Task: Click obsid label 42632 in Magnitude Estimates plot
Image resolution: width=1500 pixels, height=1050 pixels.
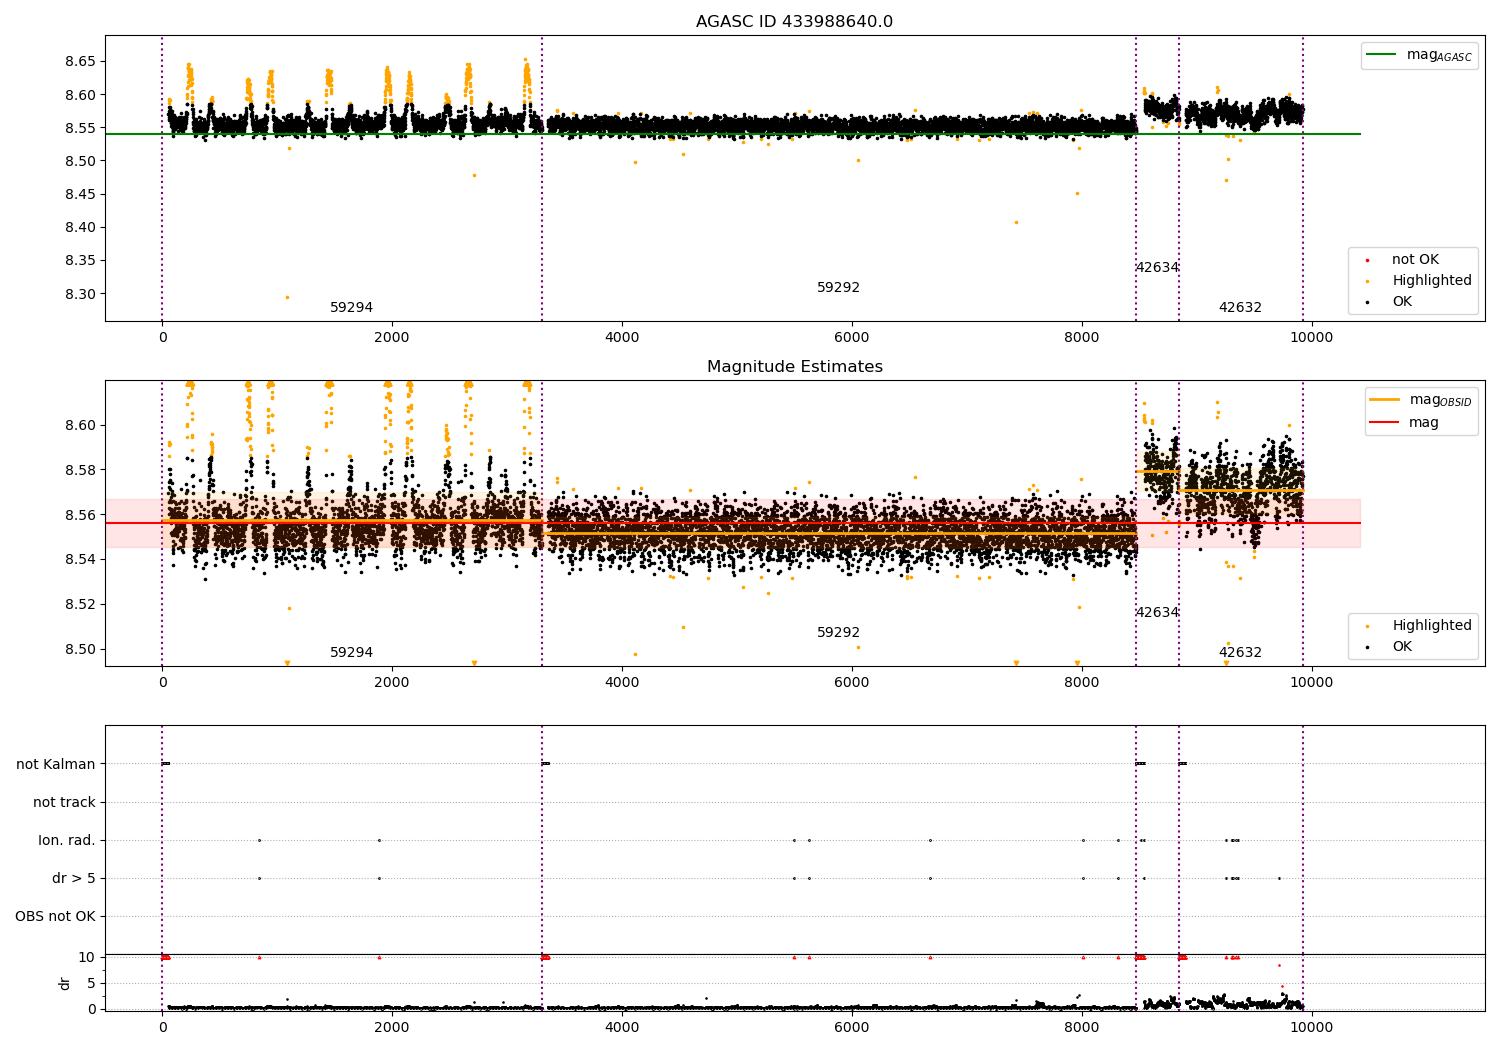Action: tap(1240, 653)
